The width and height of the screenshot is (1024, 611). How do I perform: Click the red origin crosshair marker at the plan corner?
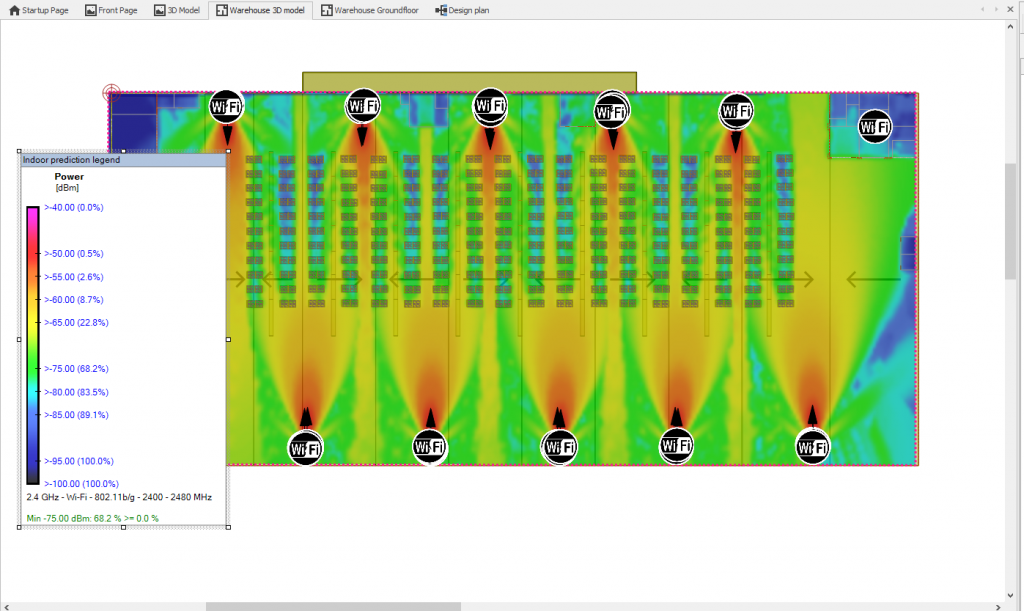[111, 93]
